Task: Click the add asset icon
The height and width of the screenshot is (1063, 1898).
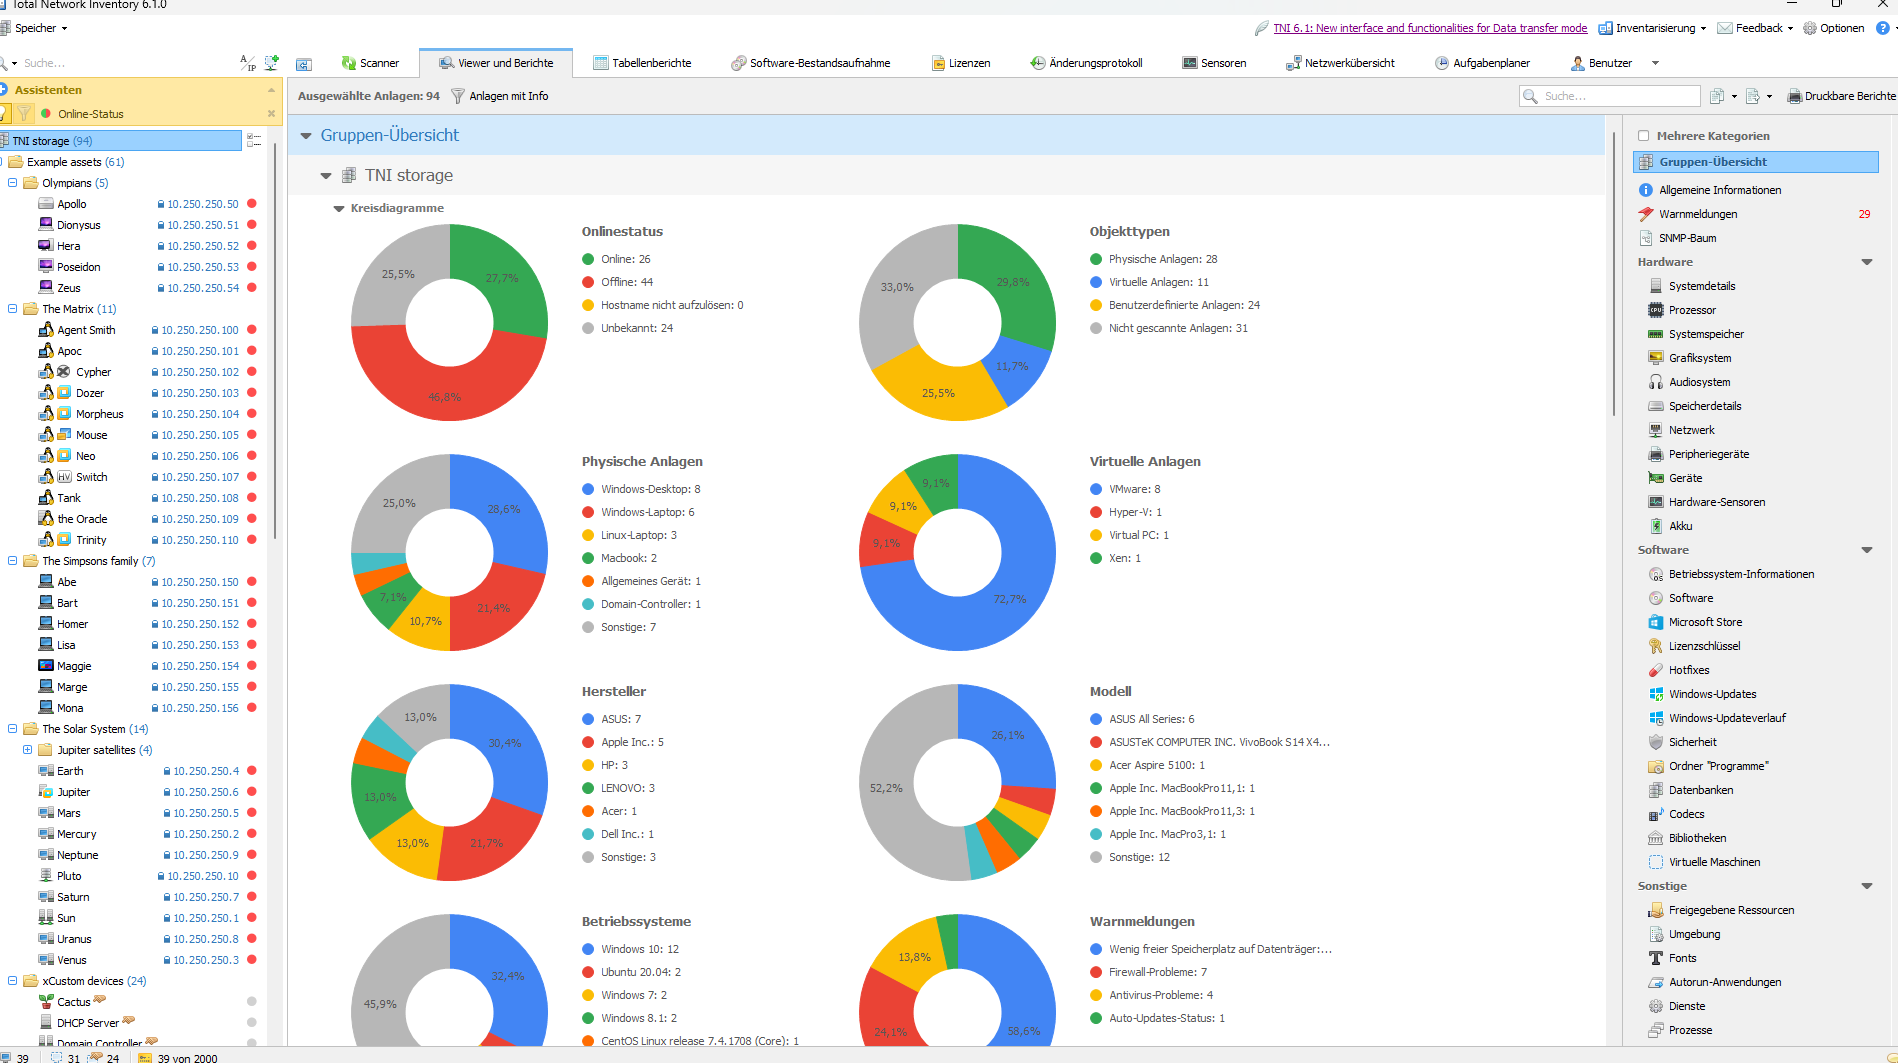Action: pyautogui.click(x=271, y=63)
